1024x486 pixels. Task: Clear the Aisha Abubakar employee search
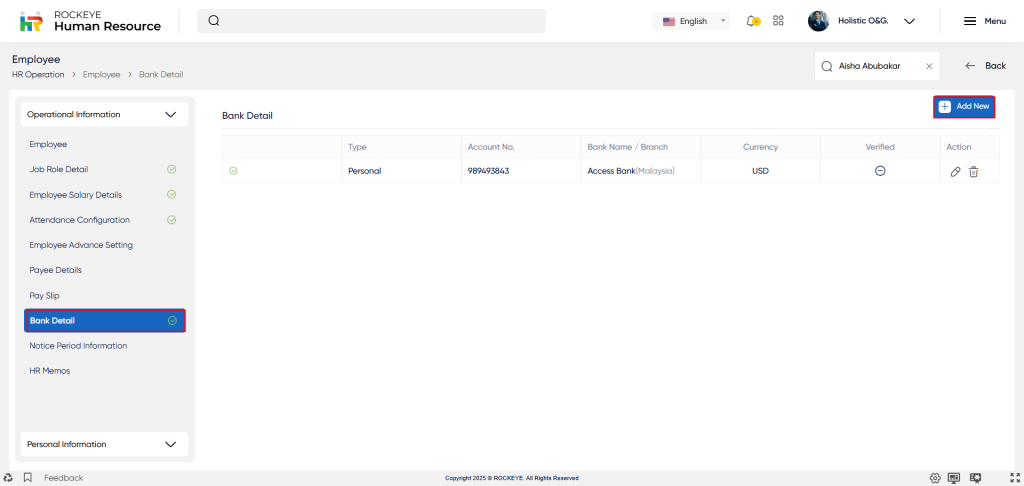tap(929, 66)
